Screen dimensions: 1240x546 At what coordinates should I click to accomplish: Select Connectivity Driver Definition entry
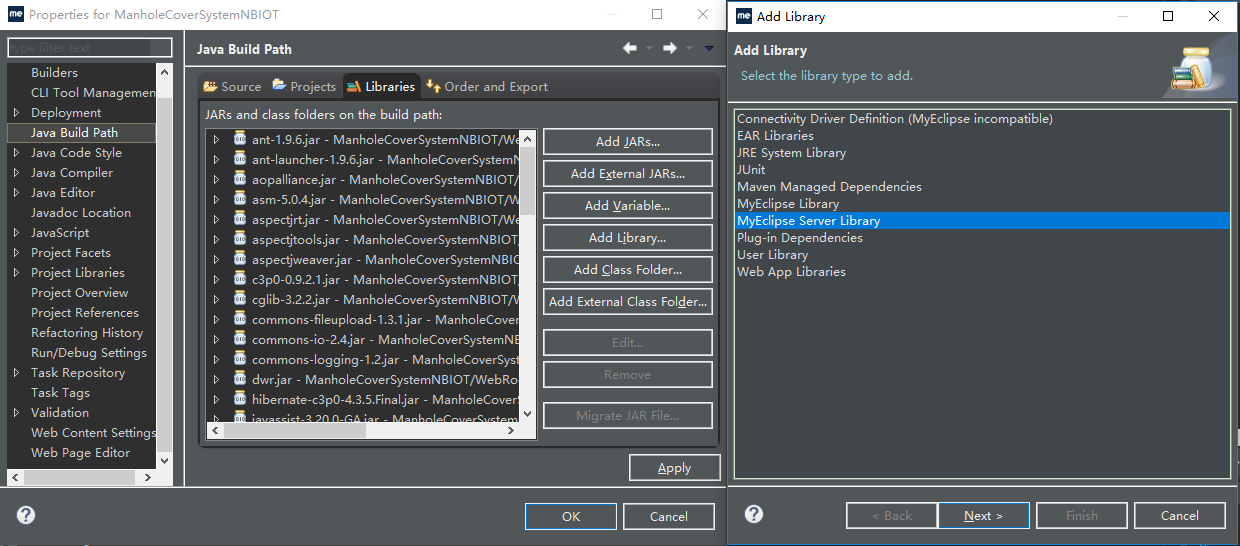(895, 119)
